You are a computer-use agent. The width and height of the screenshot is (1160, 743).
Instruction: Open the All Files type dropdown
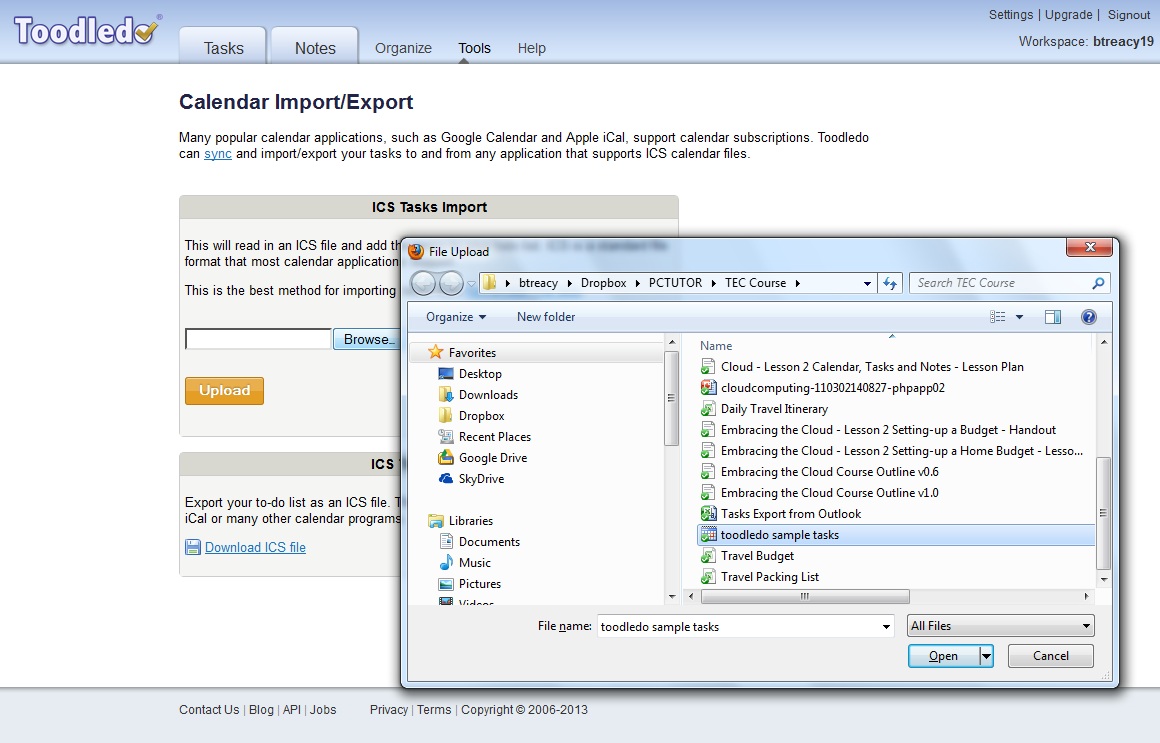(1000, 626)
